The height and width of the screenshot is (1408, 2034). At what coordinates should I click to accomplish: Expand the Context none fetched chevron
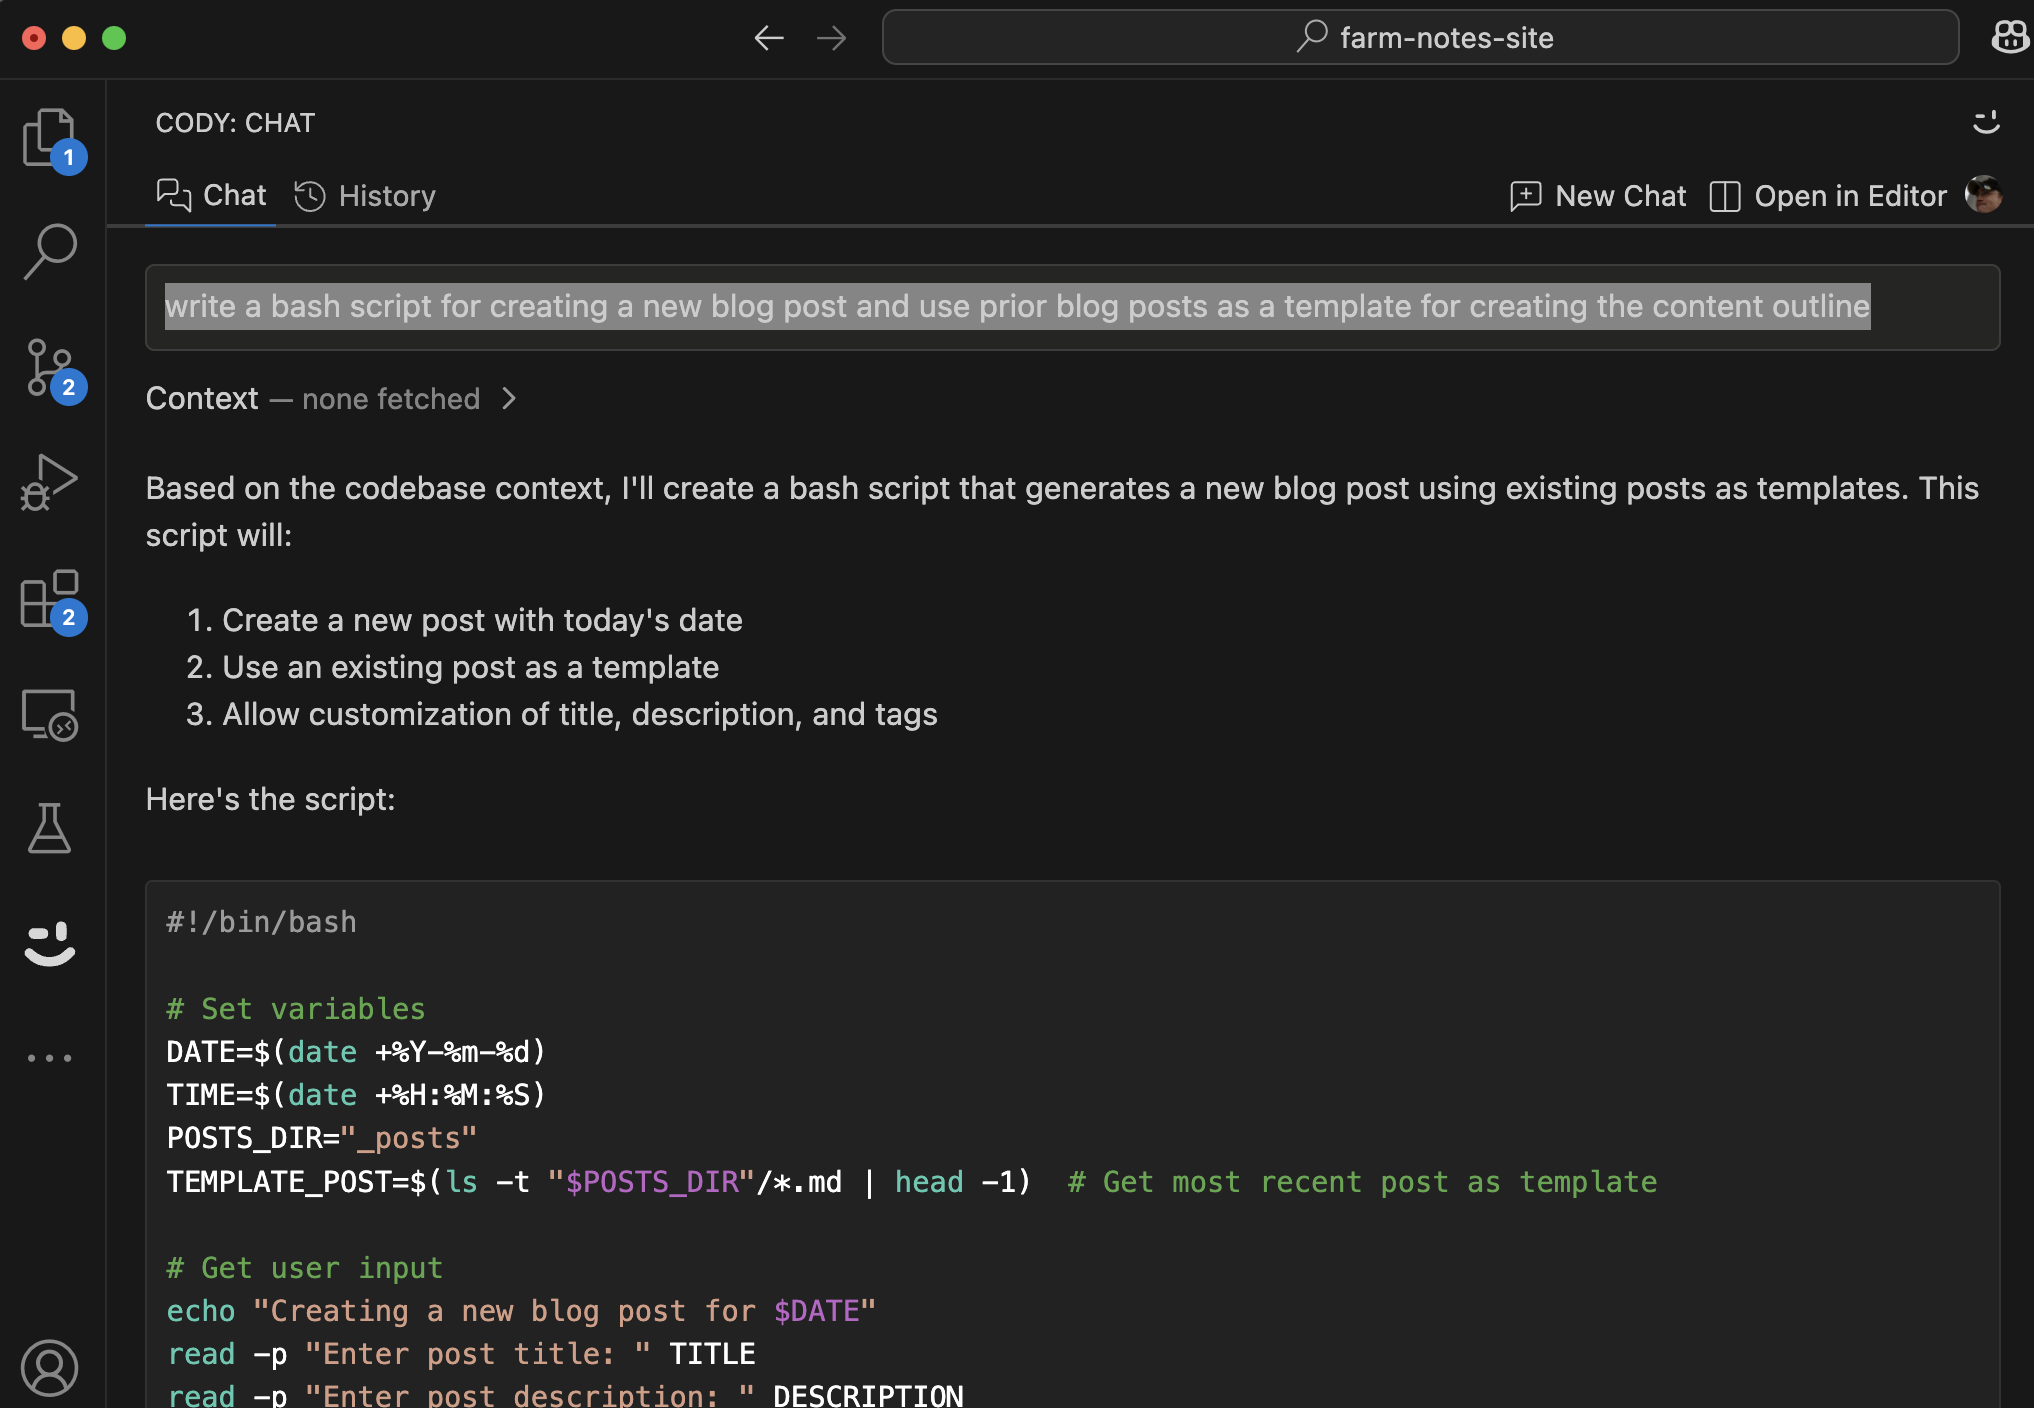509,399
